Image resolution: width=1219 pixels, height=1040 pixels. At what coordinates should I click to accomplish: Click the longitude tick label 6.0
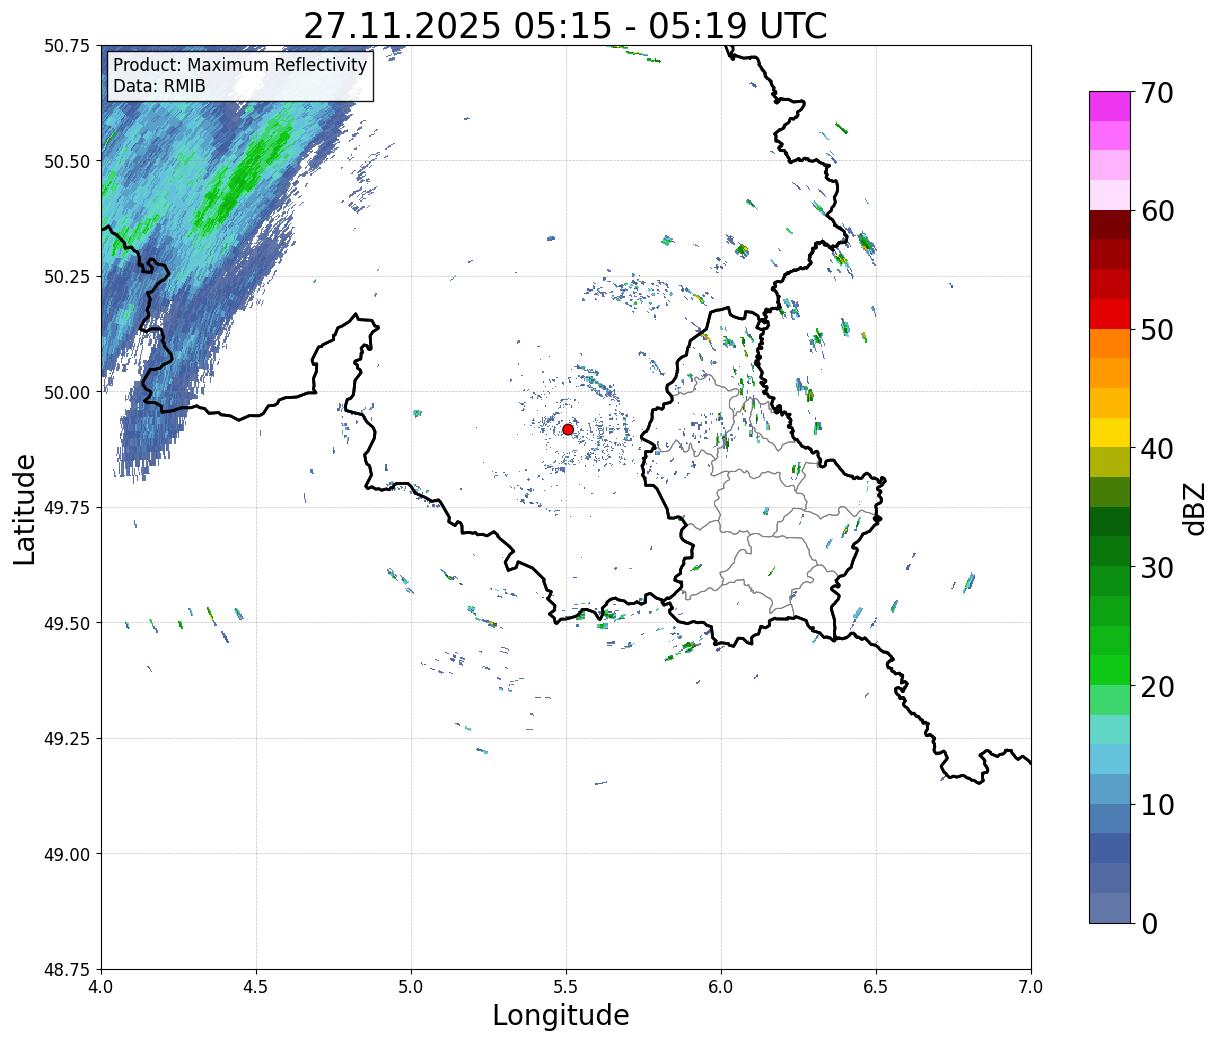[721, 987]
